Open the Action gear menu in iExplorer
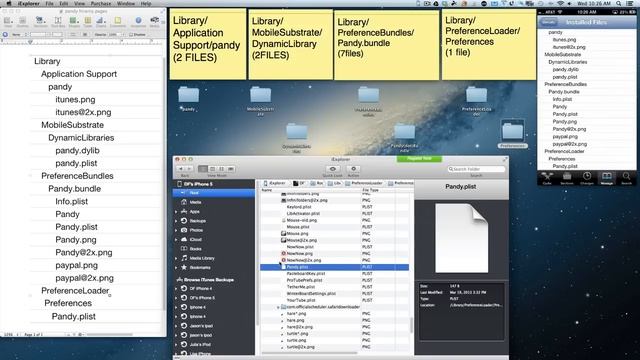The image size is (640, 360). (x=353, y=169)
